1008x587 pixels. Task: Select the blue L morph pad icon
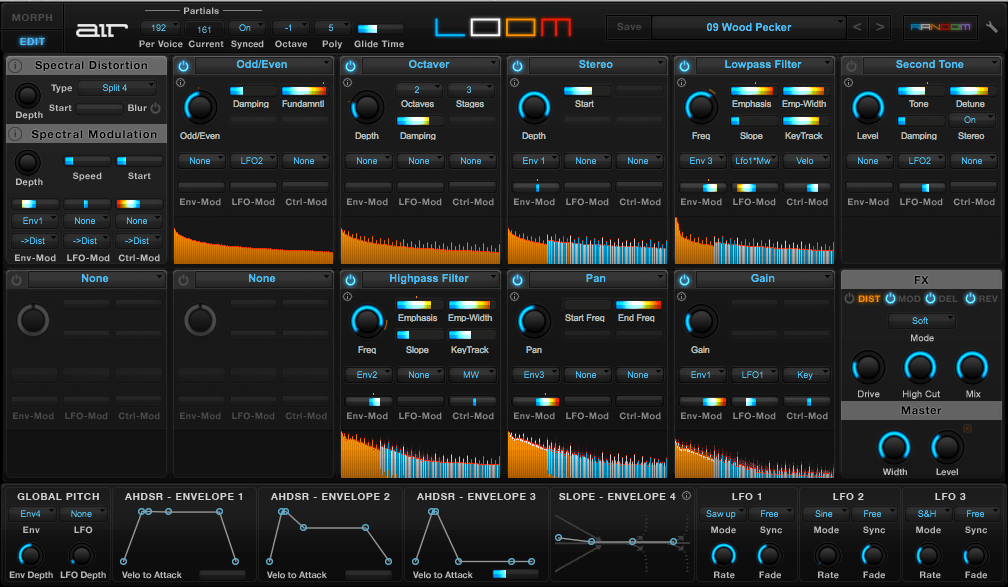pyautogui.click(x=449, y=27)
